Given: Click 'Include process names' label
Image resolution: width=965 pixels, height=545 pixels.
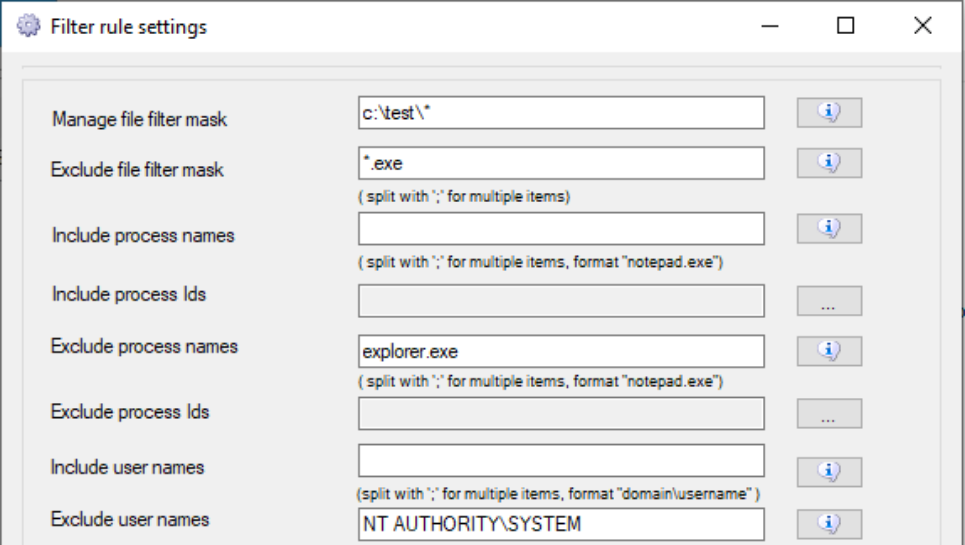Looking at the screenshot, I should [x=143, y=235].
